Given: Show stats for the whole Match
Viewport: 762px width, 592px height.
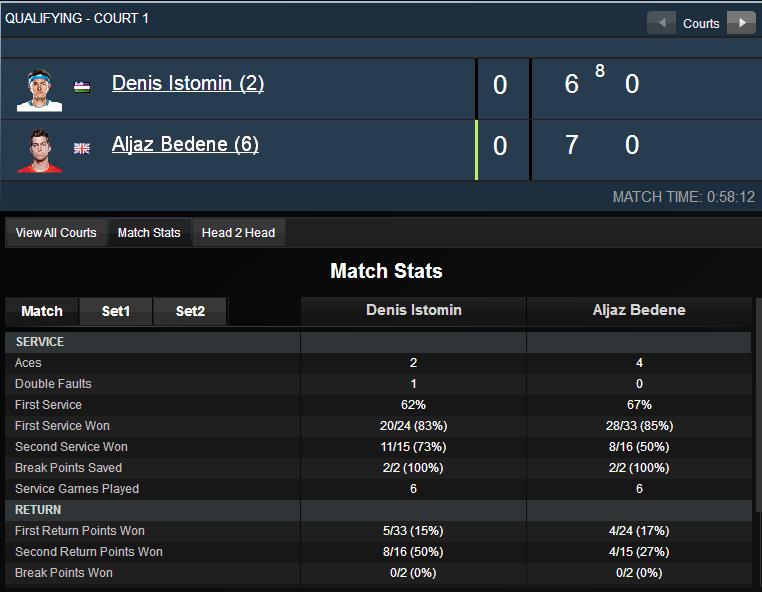Looking at the screenshot, I should click(x=42, y=311).
